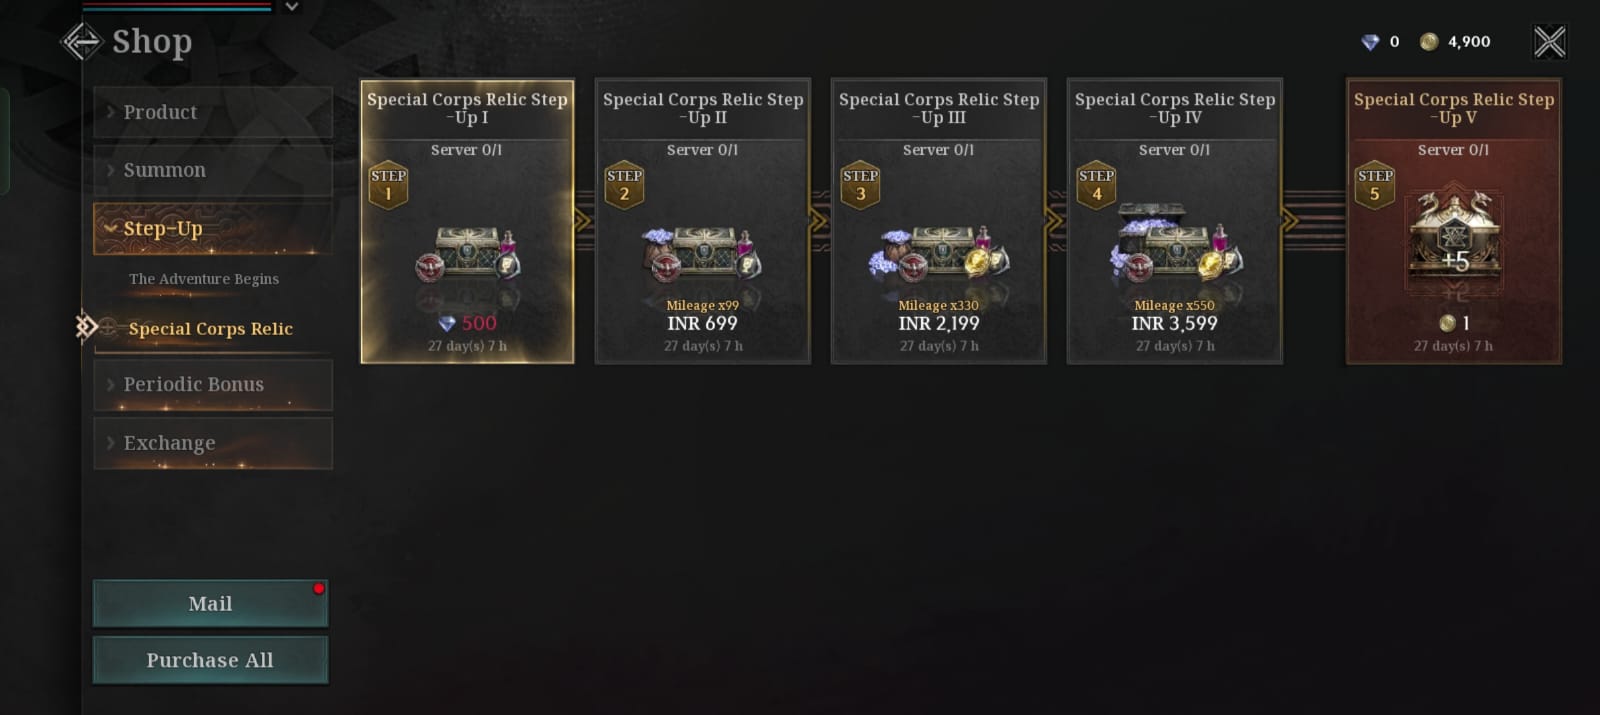The width and height of the screenshot is (1600, 715).
Task: Open the Exchange category
Action: click(x=213, y=443)
